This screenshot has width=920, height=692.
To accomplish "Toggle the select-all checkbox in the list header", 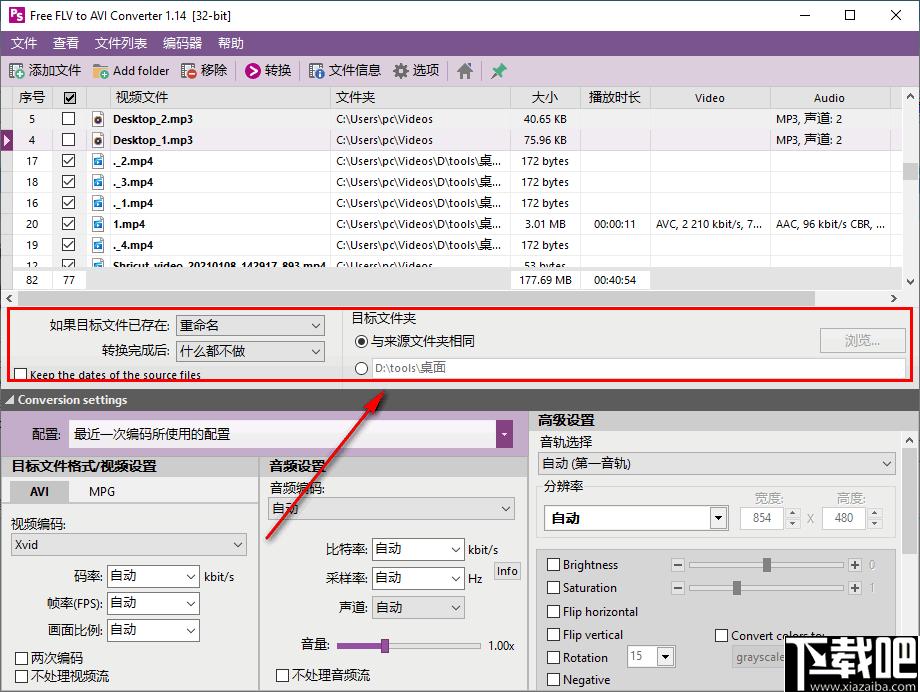I will click(x=70, y=98).
